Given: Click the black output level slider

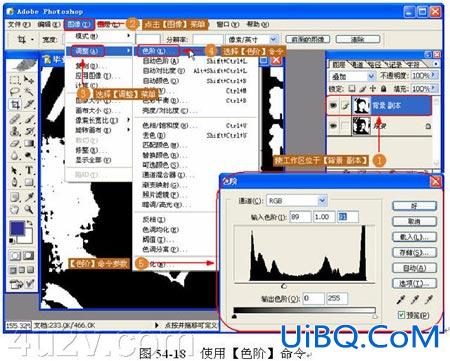Looking at the screenshot, I should (235, 316).
